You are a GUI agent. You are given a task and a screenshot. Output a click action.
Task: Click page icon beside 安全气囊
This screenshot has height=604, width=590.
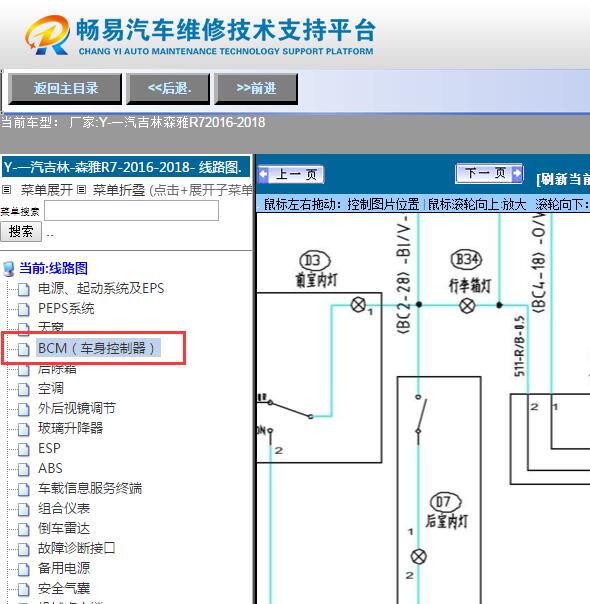pos(23,589)
